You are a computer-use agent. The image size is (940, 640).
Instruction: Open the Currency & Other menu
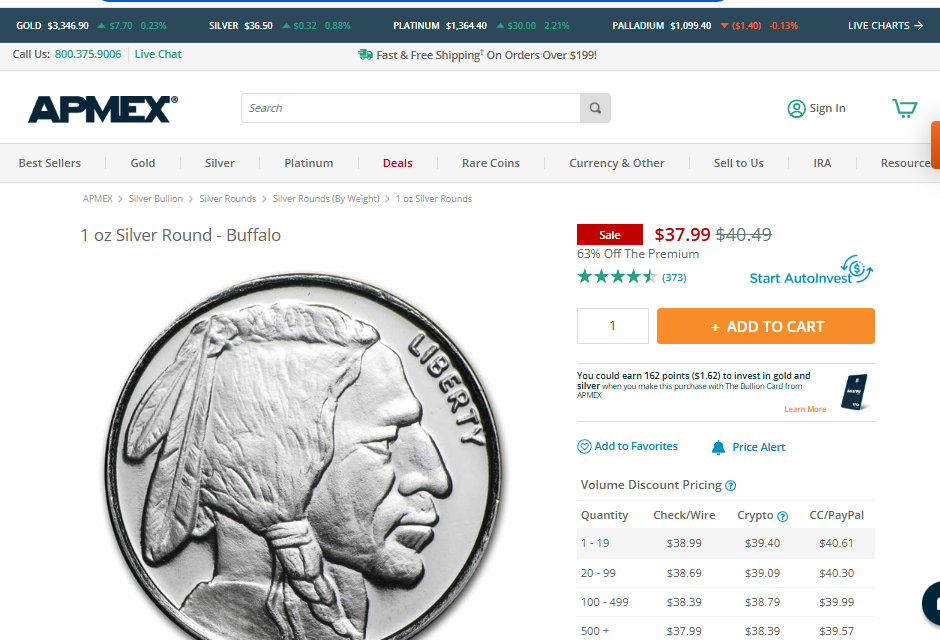pos(616,163)
